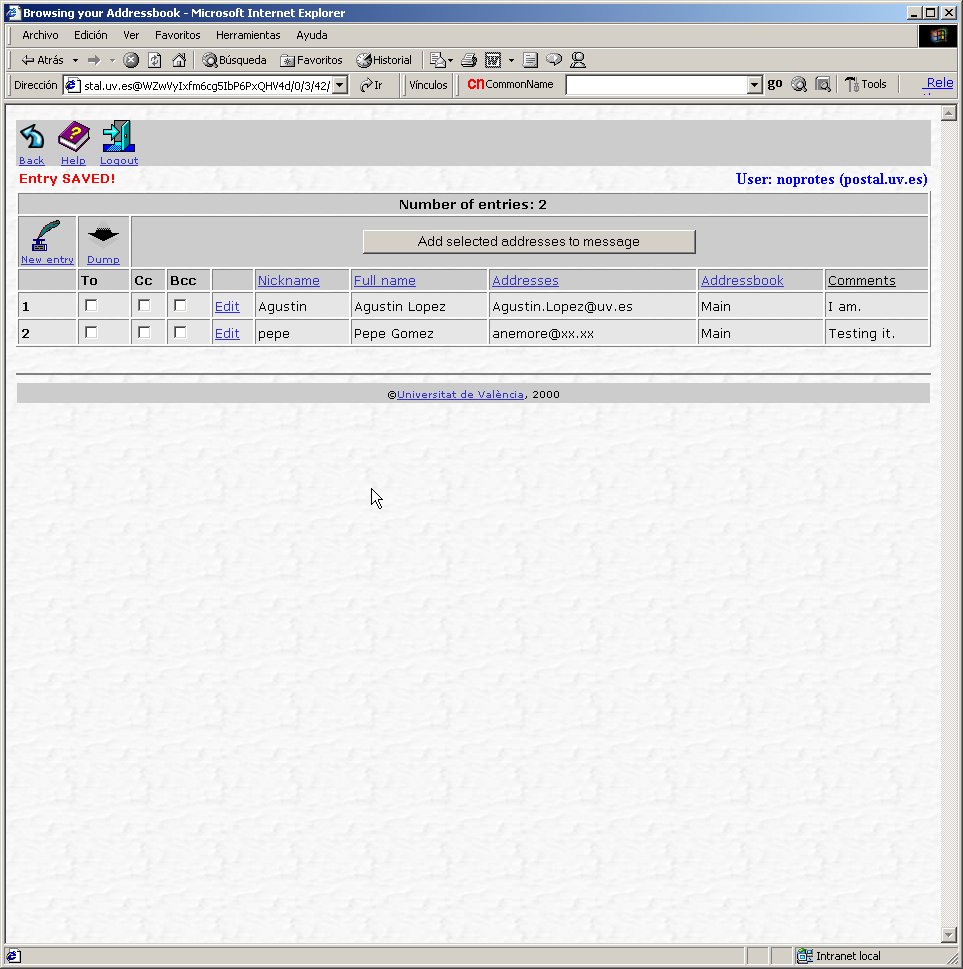The image size is (963, 969).
Task: Click the Print toolbar icon
Action: click(469, 60)
